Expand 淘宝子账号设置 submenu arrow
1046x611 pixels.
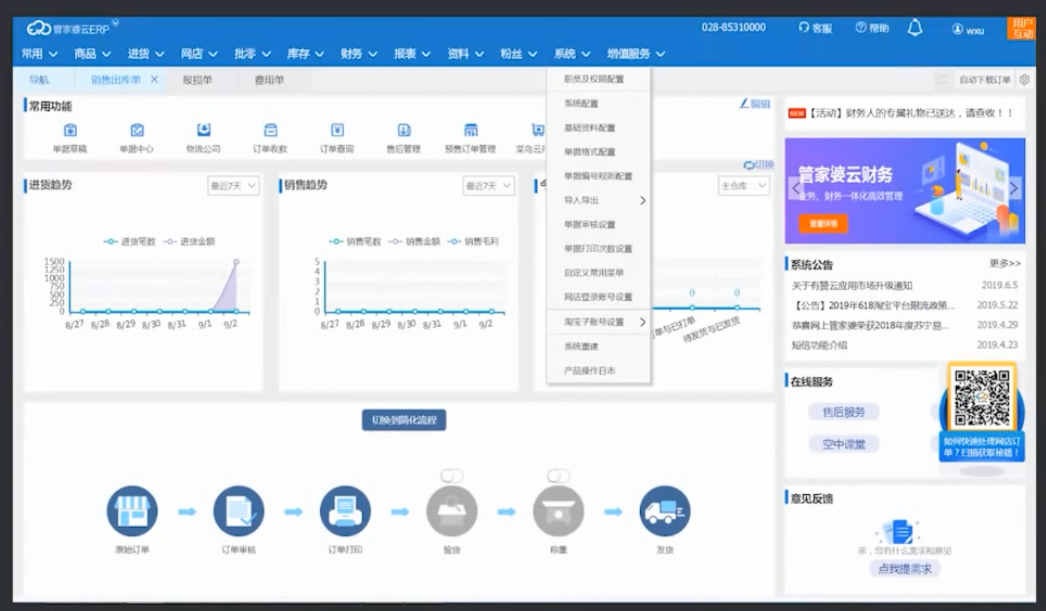[642, 322]
